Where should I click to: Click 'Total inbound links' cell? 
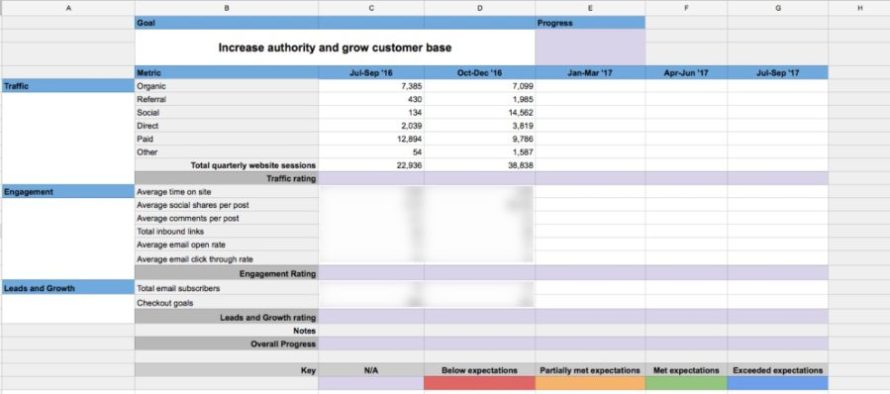pyautogui.click(x=226, y=231)
